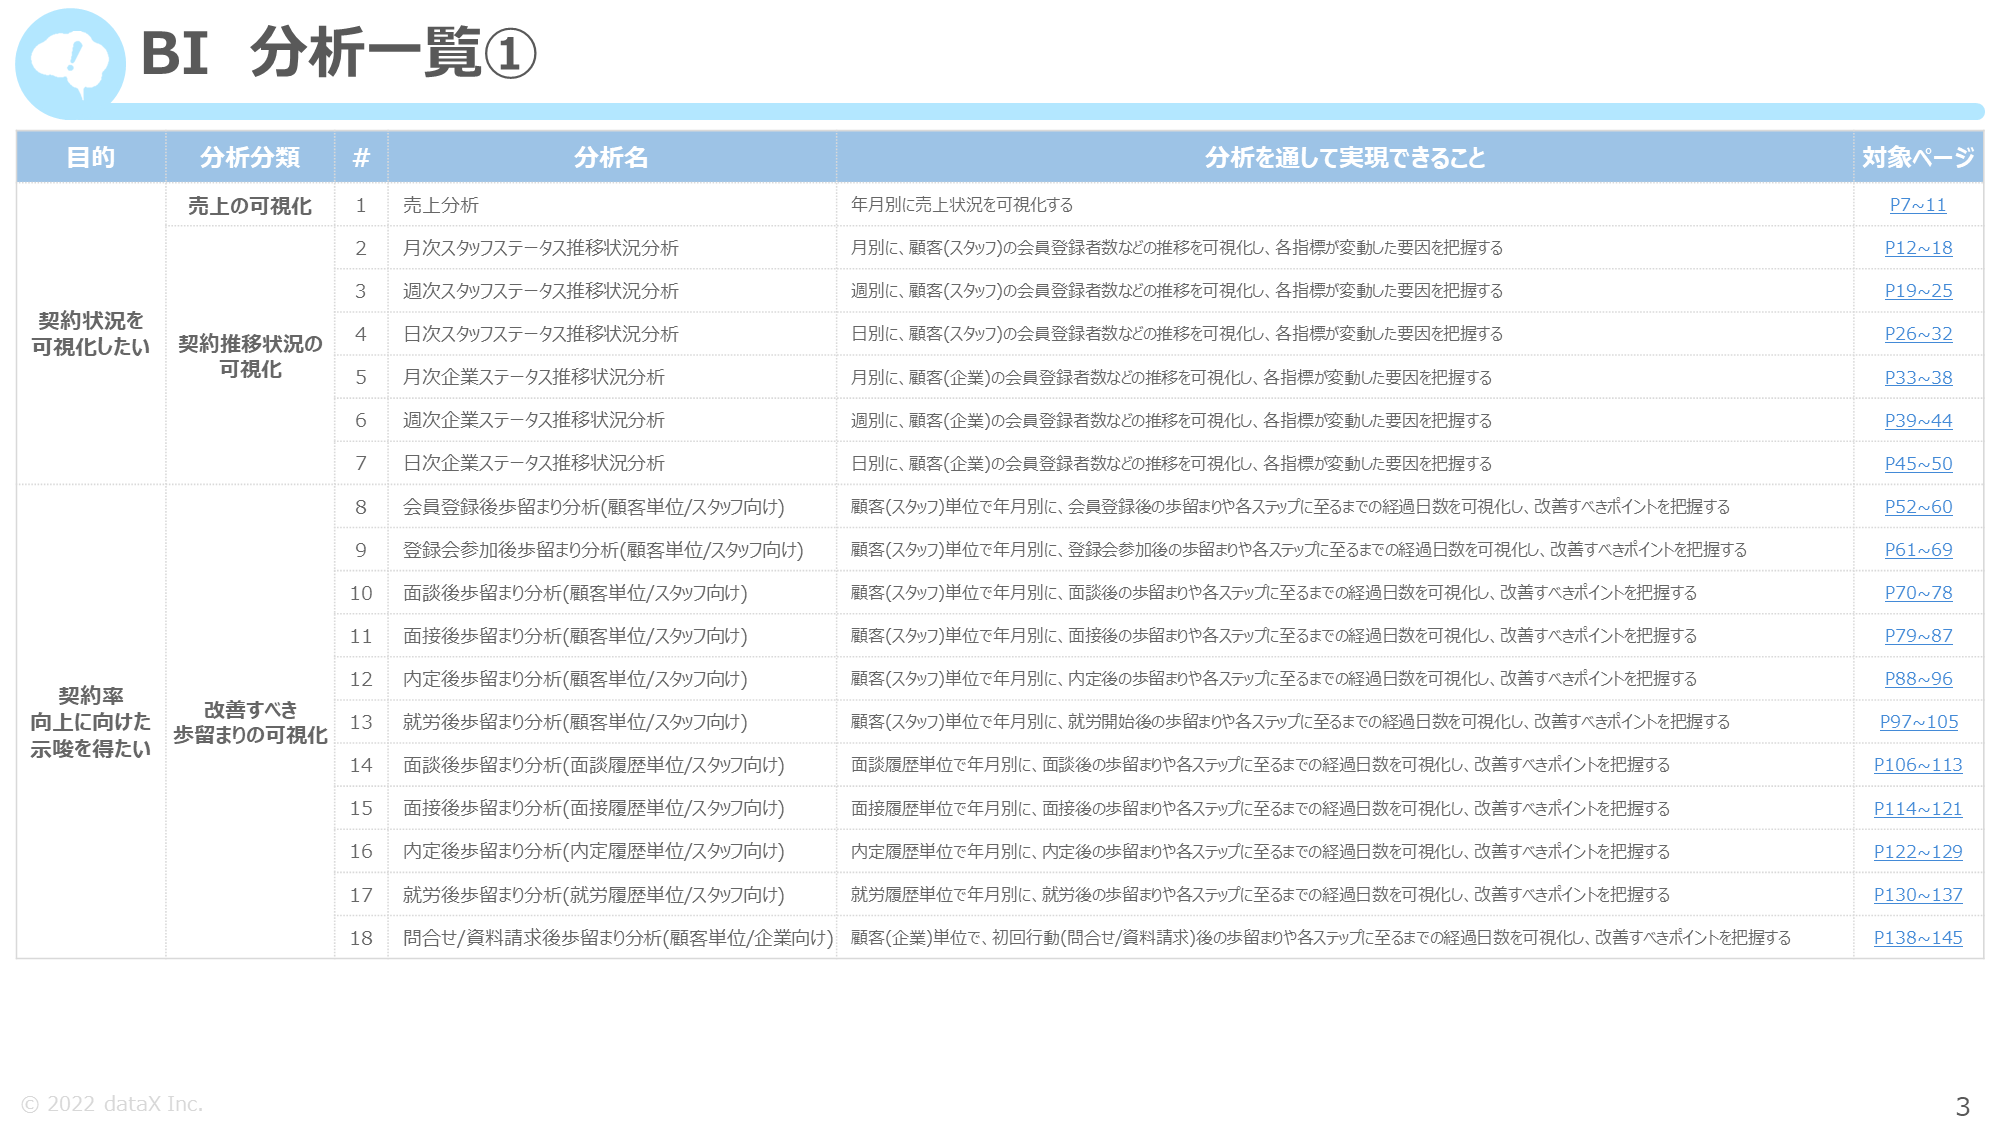Select 面談後歩留まり分析(面談履歴単位/スタッフ向け) name
Viewport: 2000px width, 1125px height.
pos(594,765)
